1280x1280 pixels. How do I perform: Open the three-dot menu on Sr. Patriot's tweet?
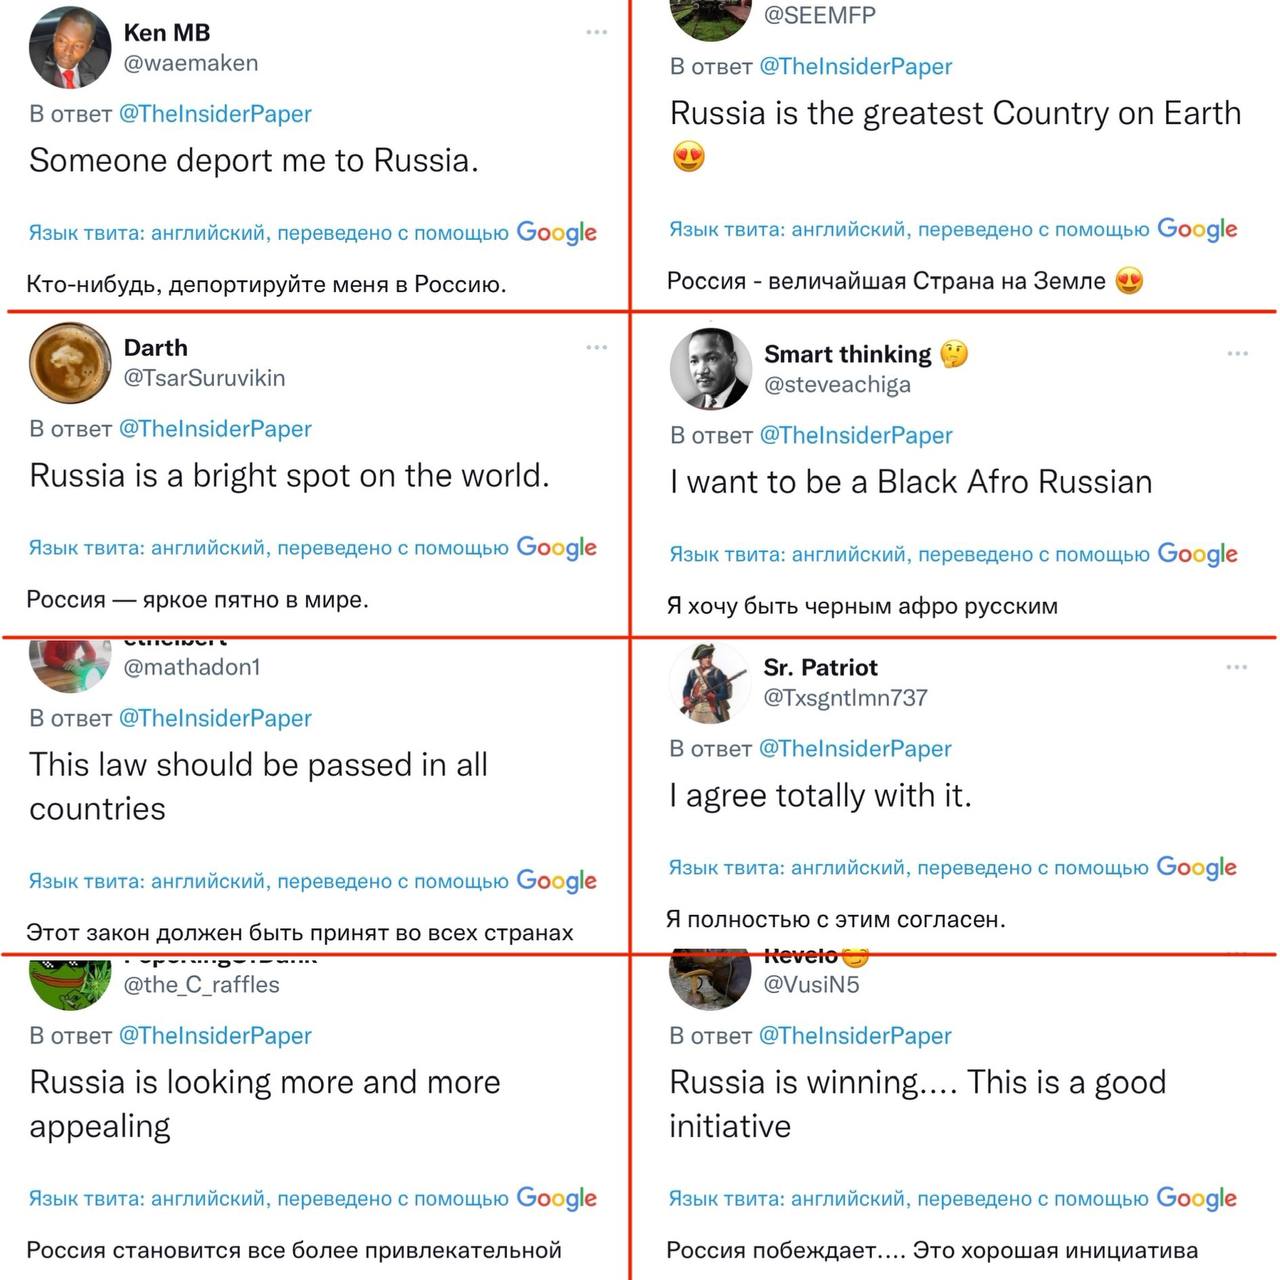[1236, 667]
